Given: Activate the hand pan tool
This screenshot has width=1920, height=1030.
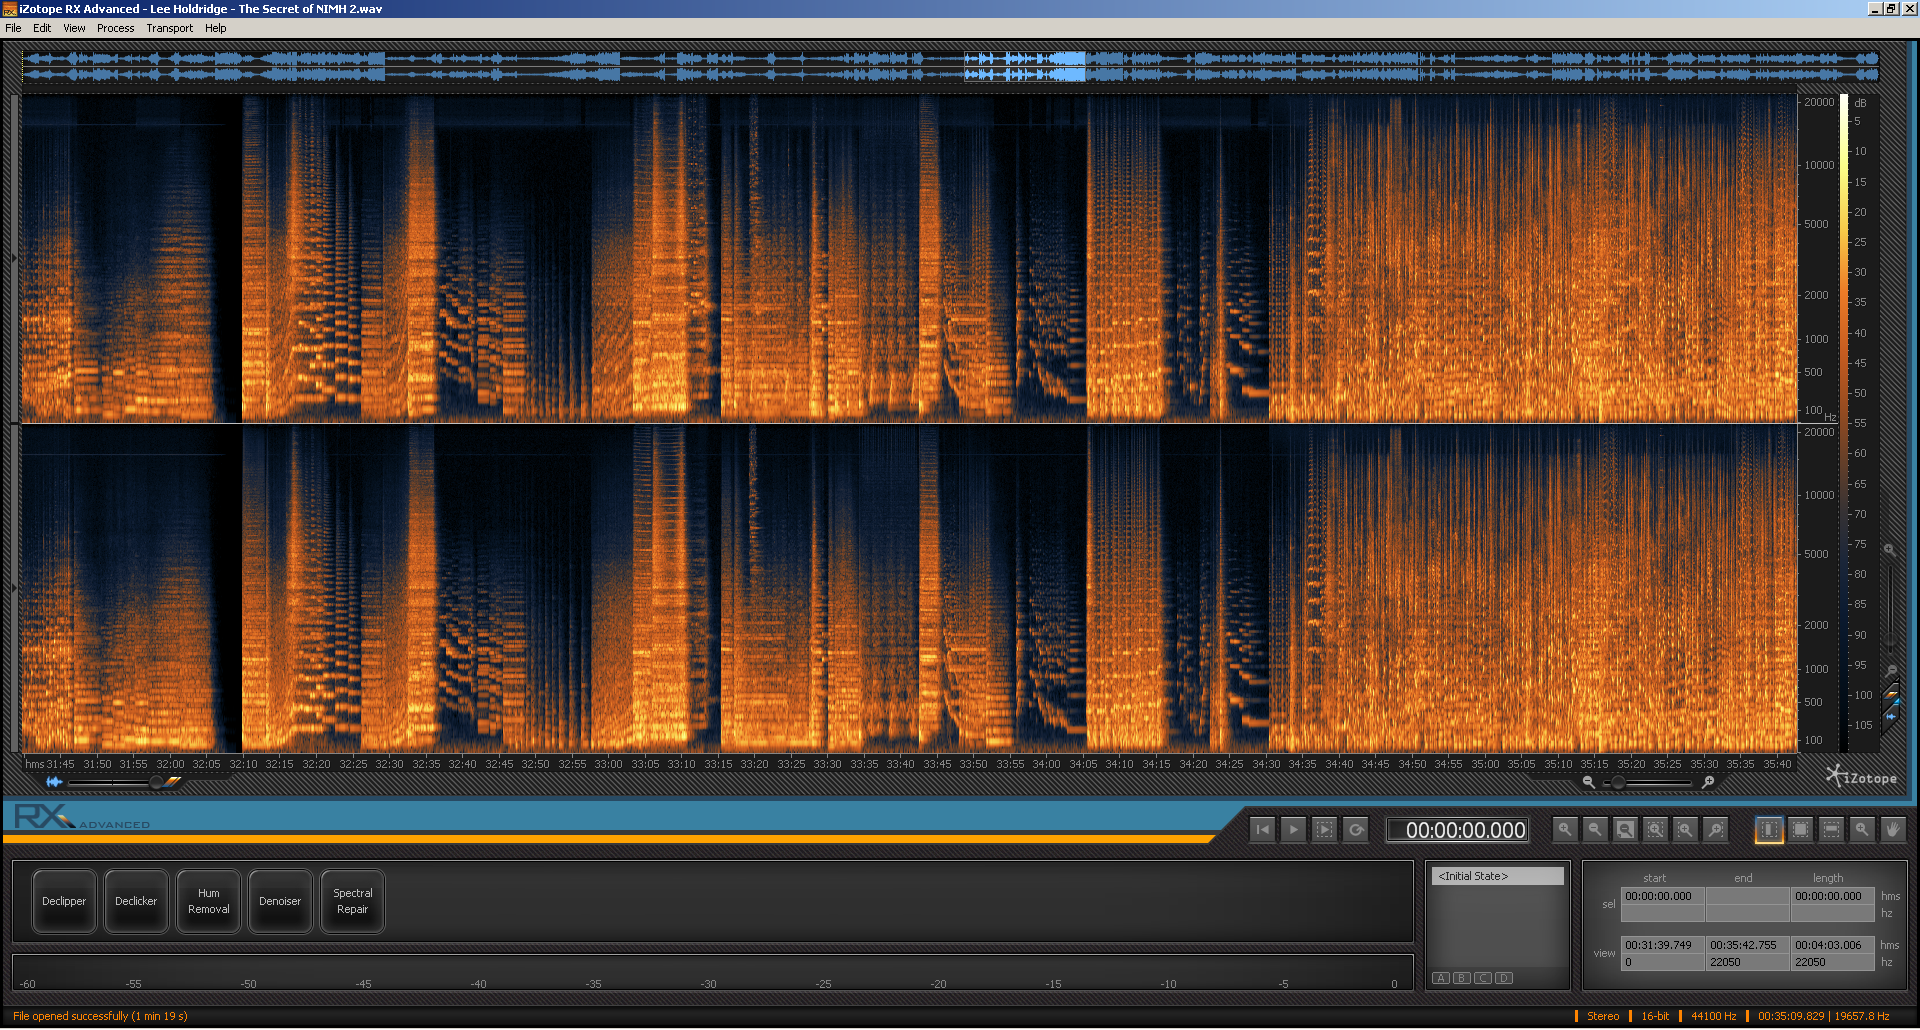Looking at the screenshot, I should click(x=1892, y=830).
